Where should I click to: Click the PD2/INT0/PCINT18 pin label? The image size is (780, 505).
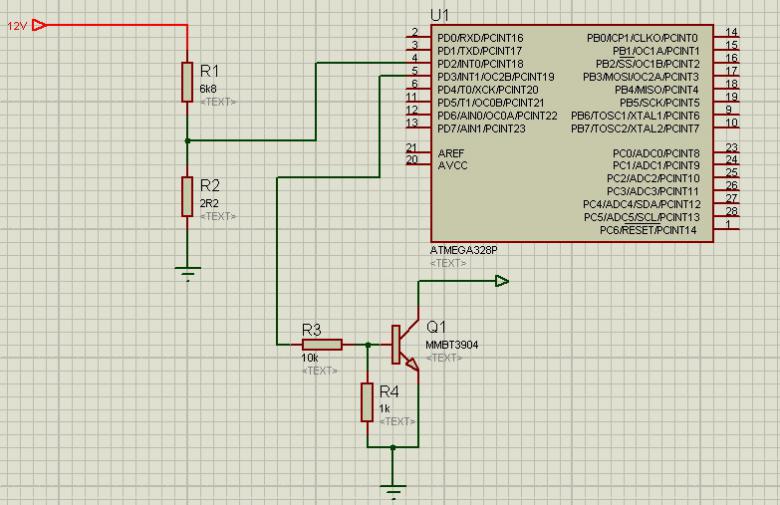[x=480, y=64]
